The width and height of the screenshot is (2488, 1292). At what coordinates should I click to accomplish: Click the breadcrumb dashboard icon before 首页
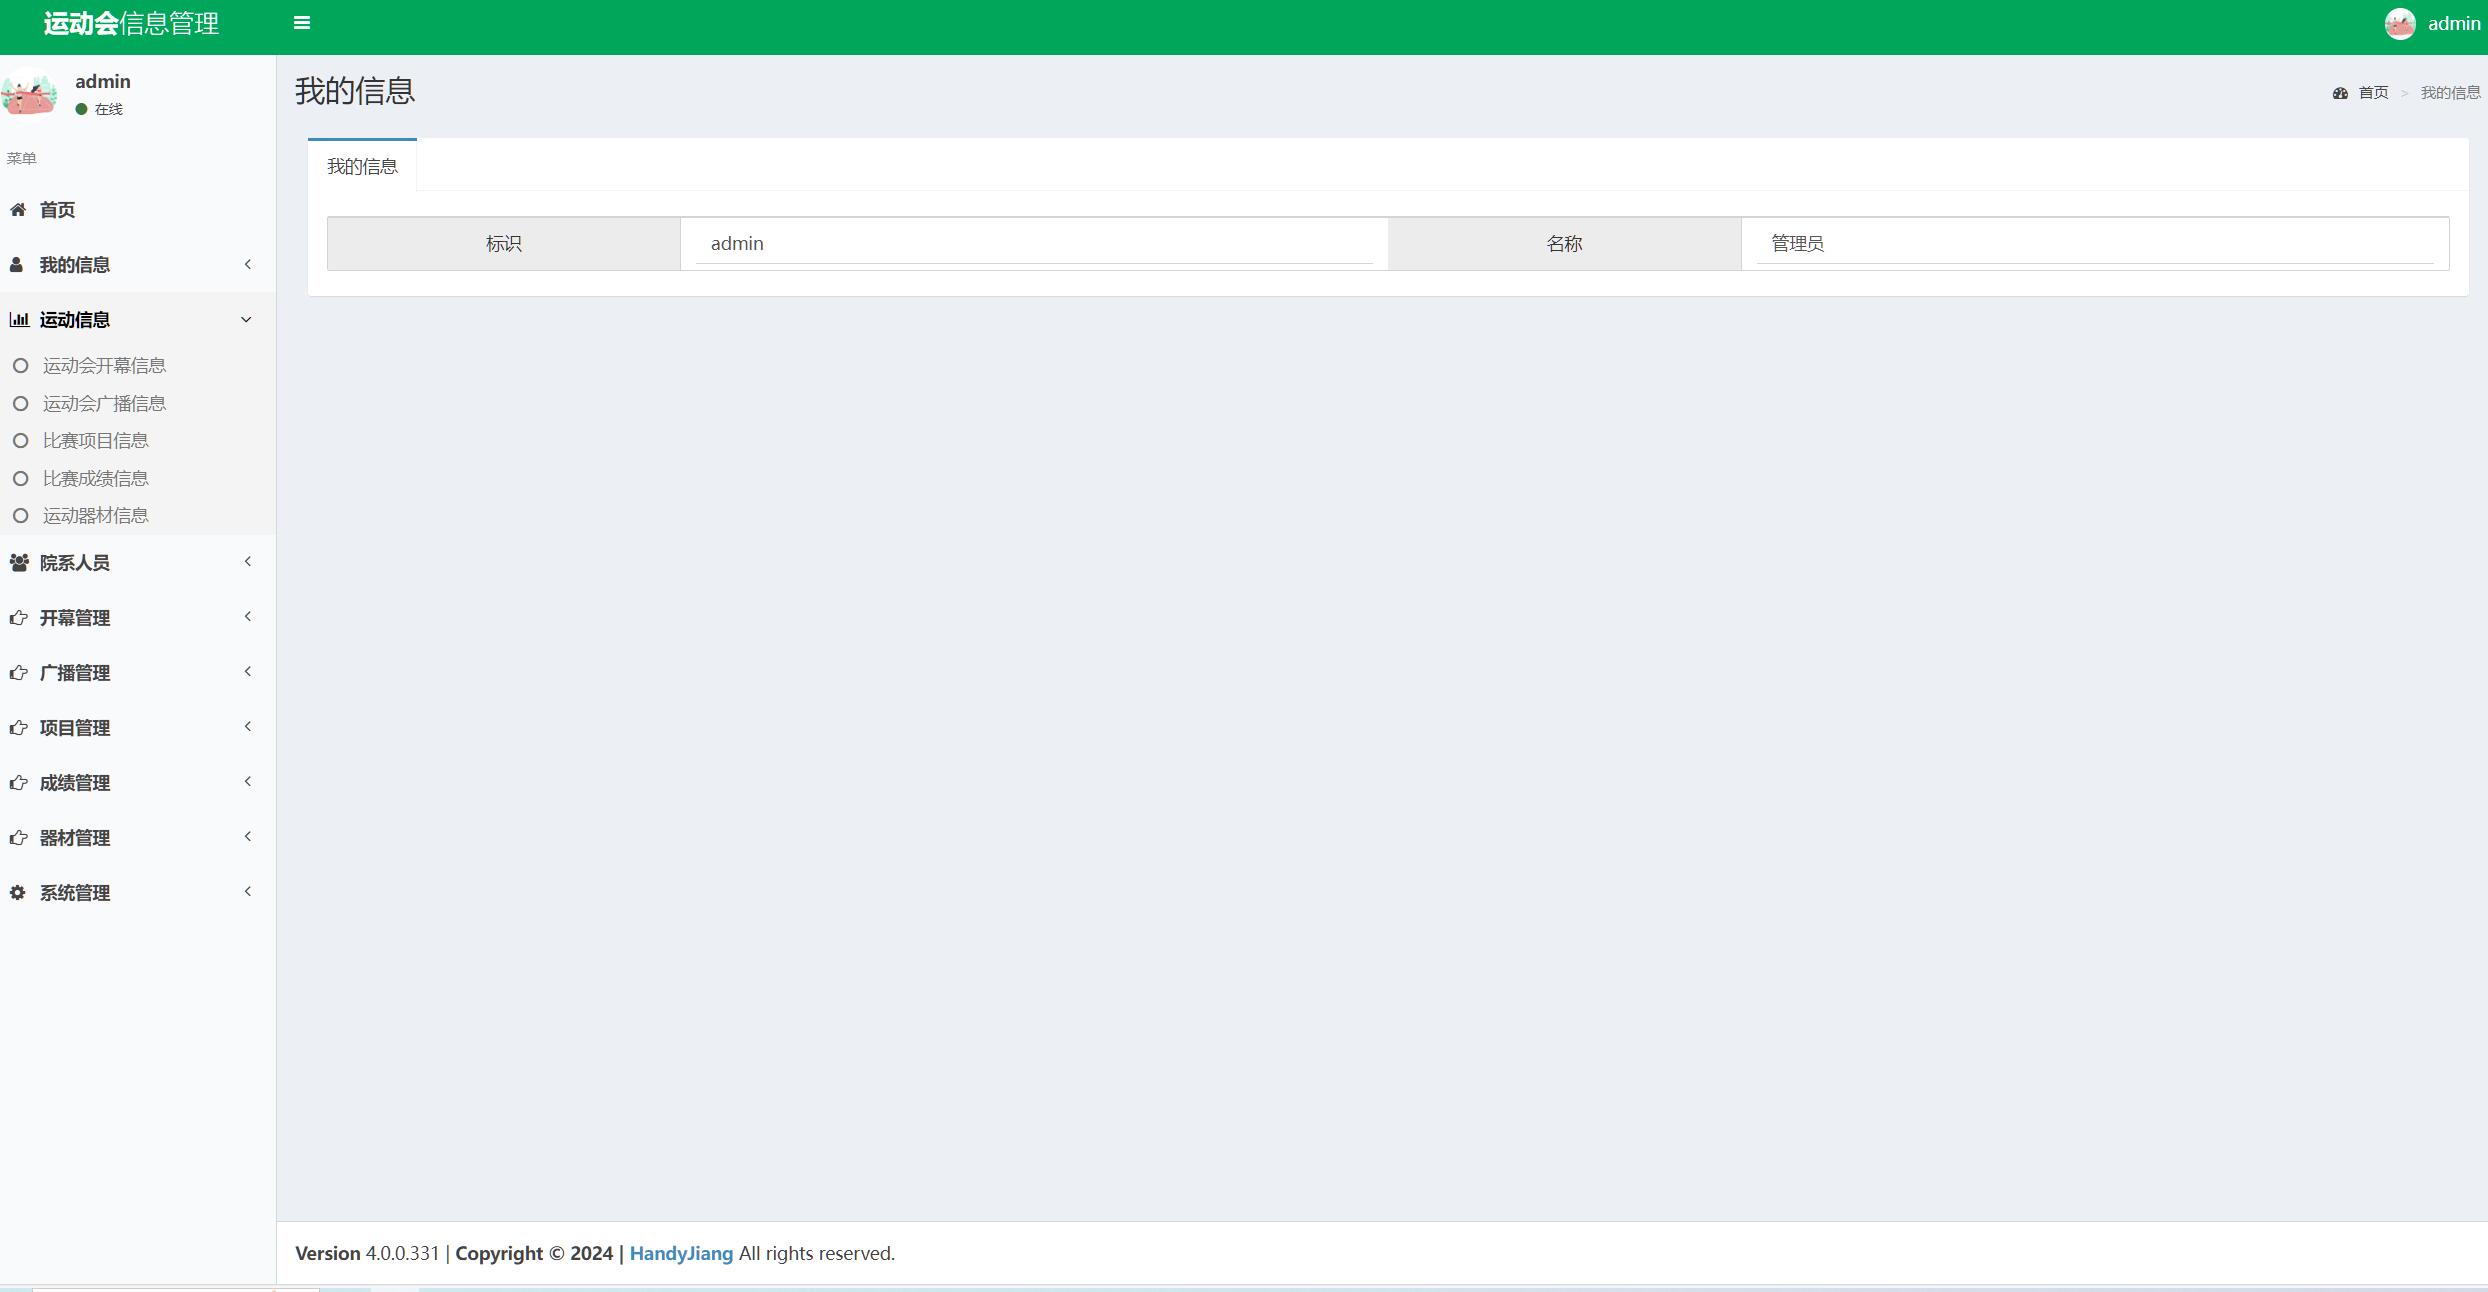click(2340, 92)
